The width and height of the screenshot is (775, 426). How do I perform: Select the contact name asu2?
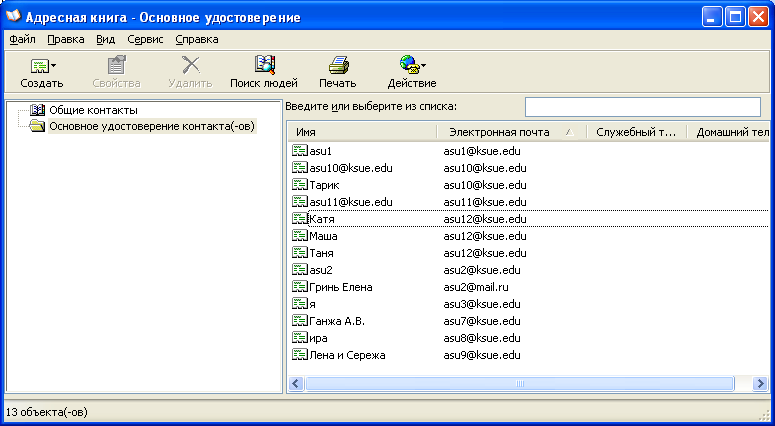(321, 270)
